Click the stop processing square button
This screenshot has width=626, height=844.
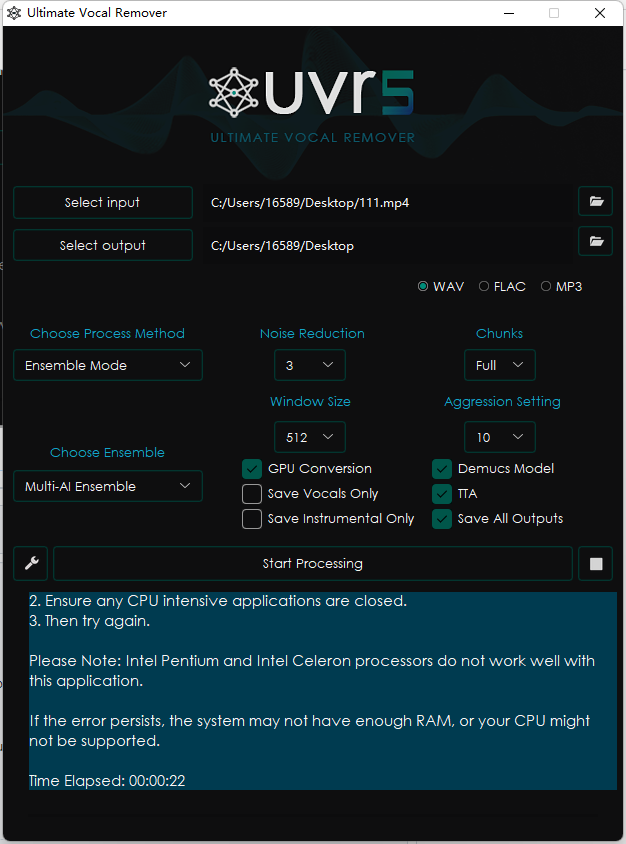pyautogui.click(x=595, y=564)
